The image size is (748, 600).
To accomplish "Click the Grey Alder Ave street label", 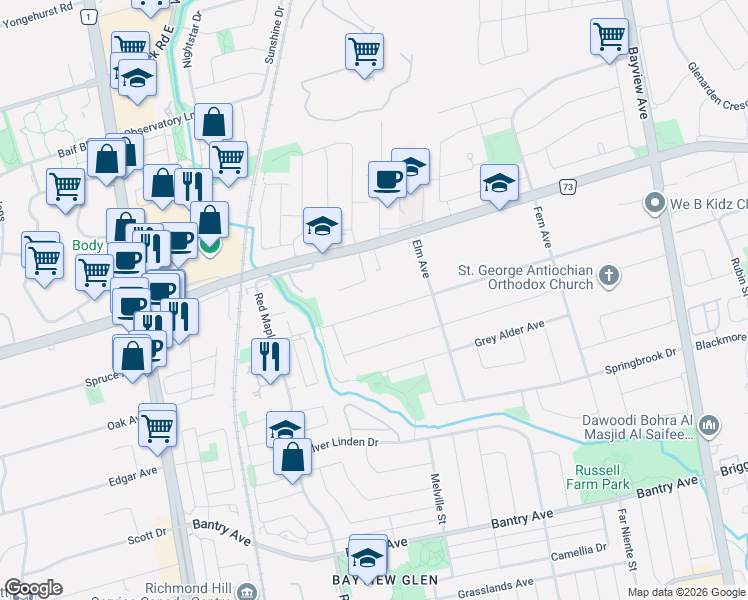I will point(509,333).
